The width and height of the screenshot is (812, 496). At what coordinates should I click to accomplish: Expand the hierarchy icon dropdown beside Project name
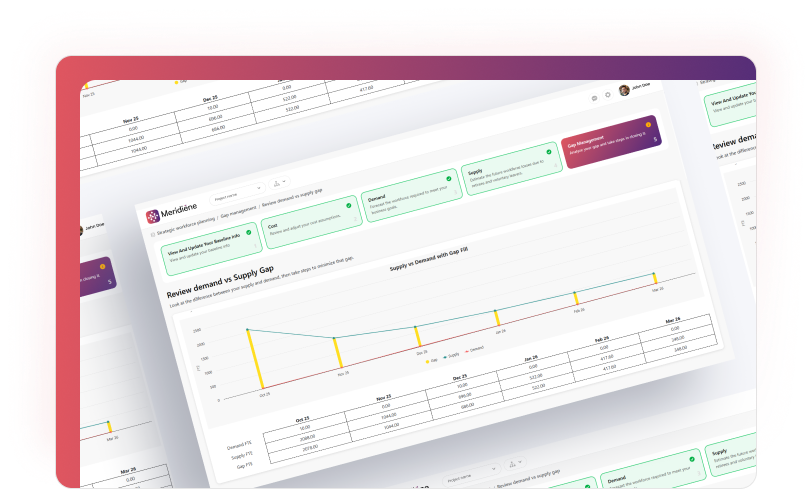(279, 184)
